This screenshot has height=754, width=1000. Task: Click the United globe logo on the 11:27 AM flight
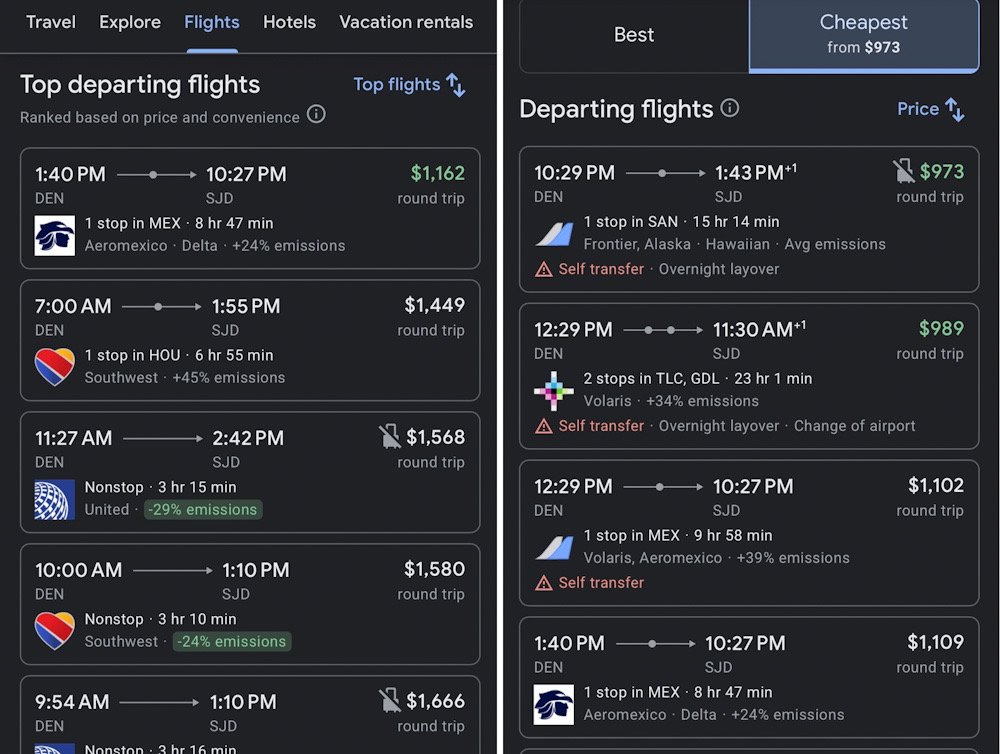pyautogui.click(x=55, y=499)
